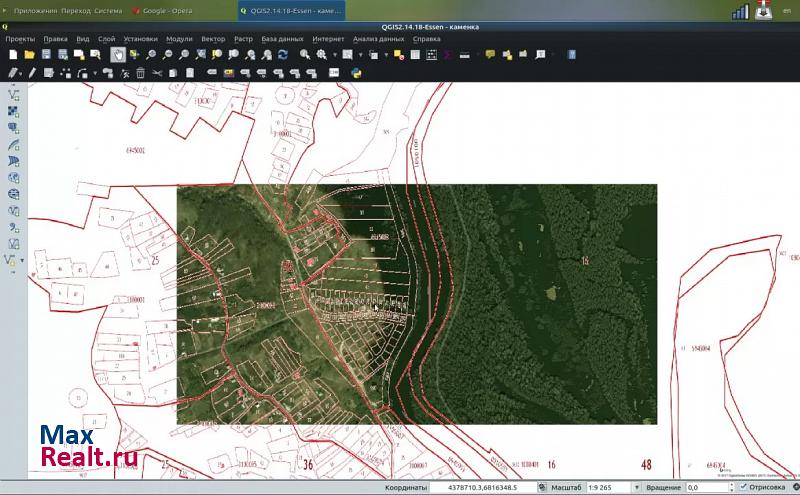This screenshot has width=800, height=495.
Task: Click the Delete Selected trash icon
Action: [x=141, y=73]
